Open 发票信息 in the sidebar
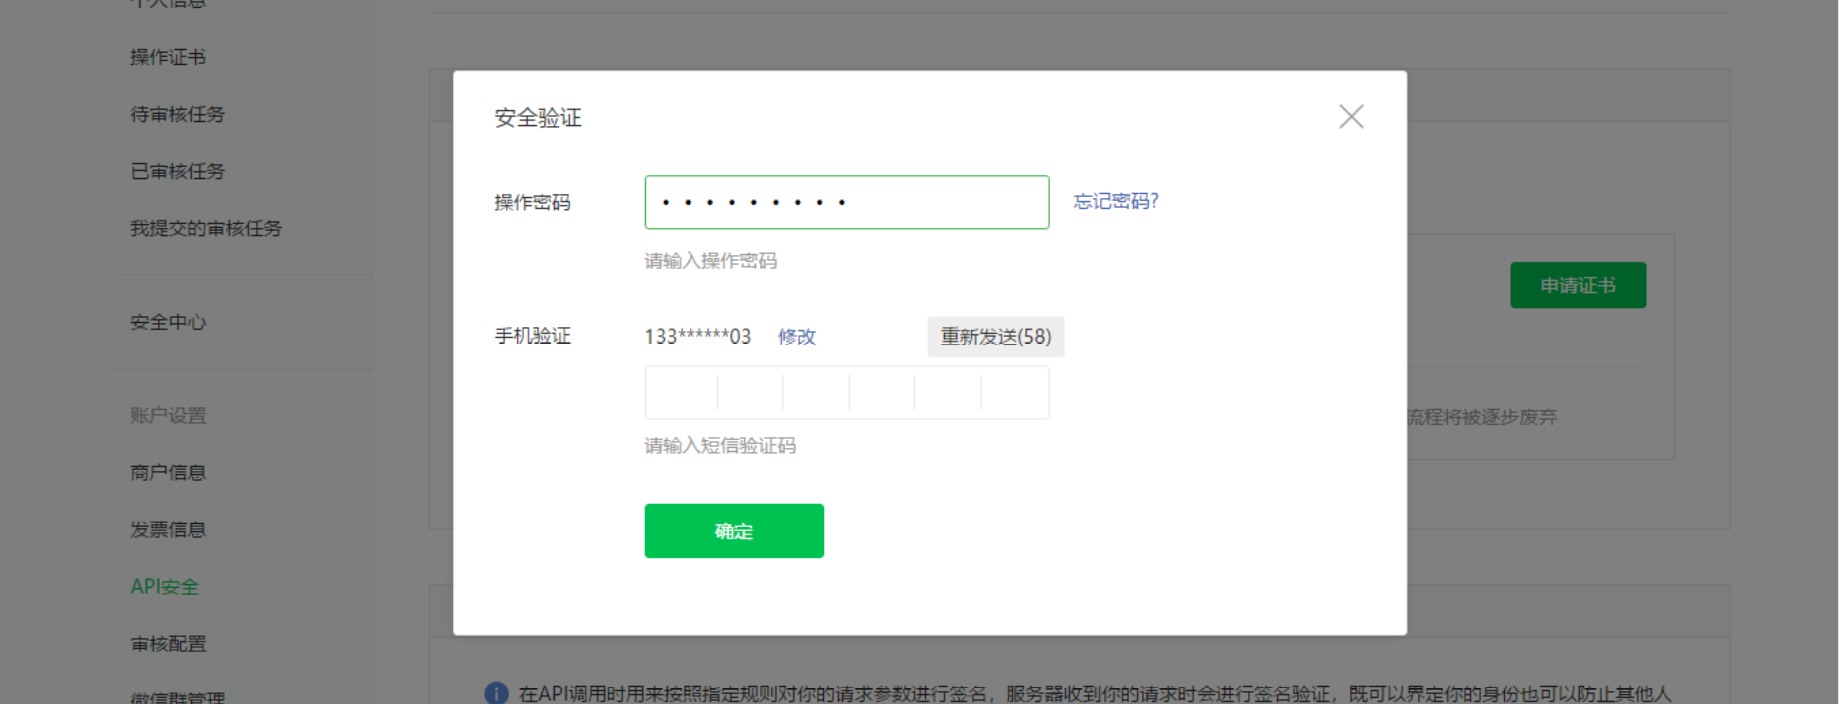Viewport: 1839px width, 704px height. coord(168,529)
